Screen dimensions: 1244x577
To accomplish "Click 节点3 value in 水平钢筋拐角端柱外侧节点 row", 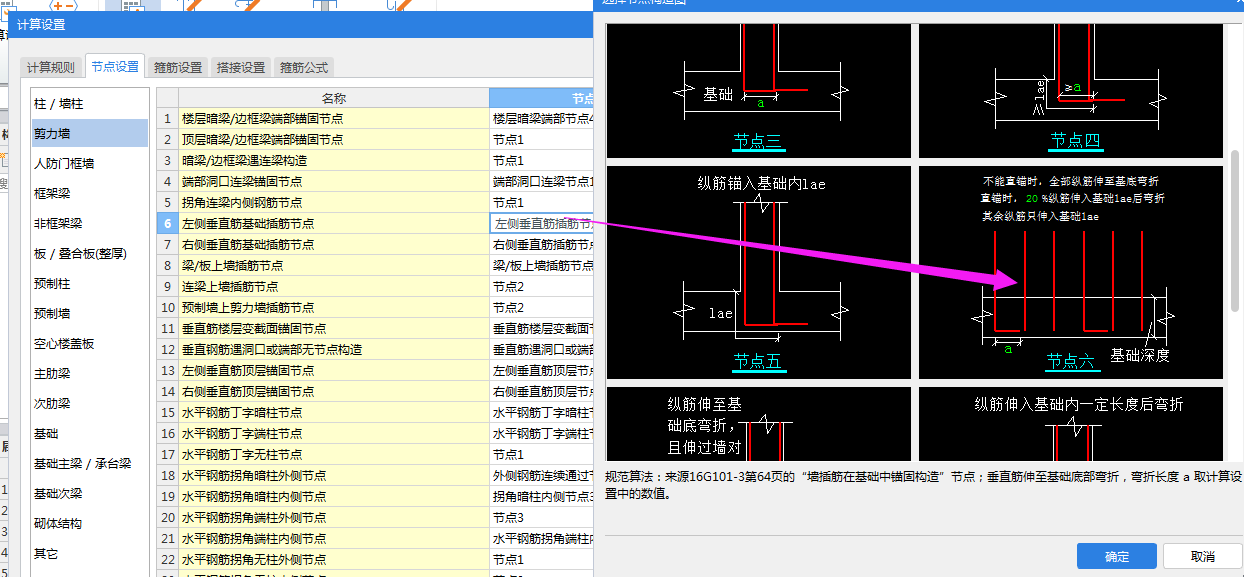I will click(x=542, y=517).
